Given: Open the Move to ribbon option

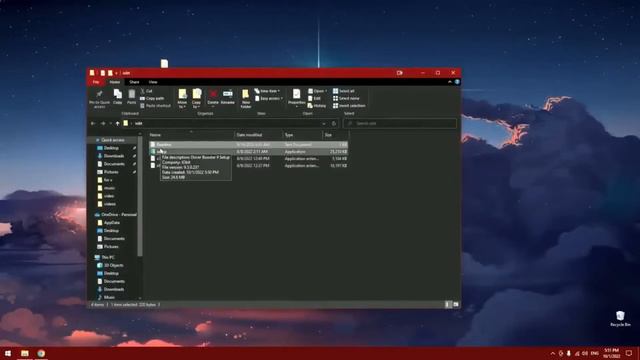Looking at the screenshot, I should coord(182,99).
